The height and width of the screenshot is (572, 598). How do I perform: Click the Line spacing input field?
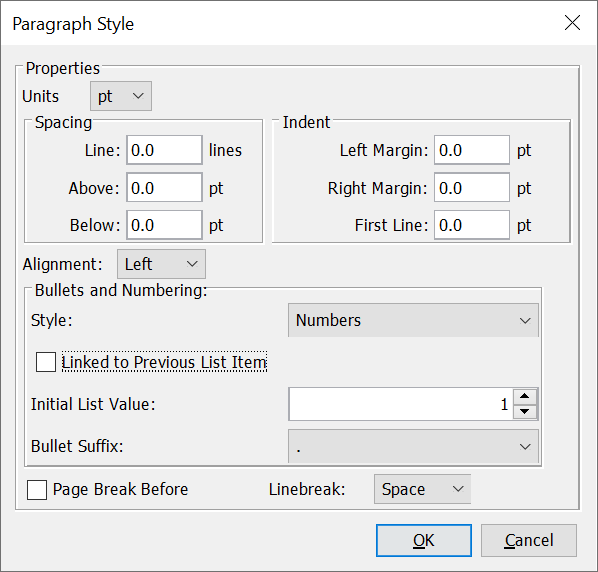[x=164, y=150]
